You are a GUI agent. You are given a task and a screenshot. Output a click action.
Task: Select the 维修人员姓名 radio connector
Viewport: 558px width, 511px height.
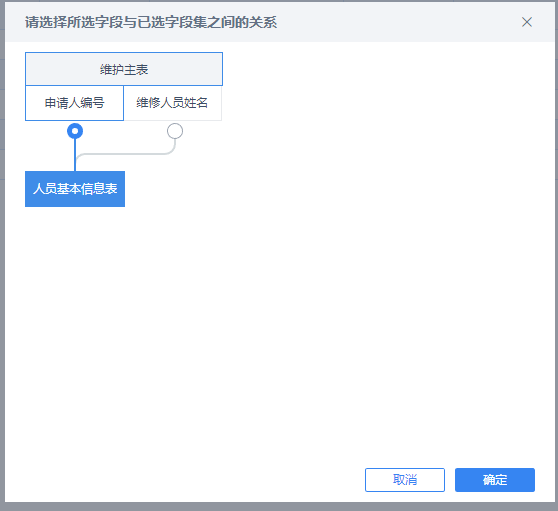click(x=175, y=131)
